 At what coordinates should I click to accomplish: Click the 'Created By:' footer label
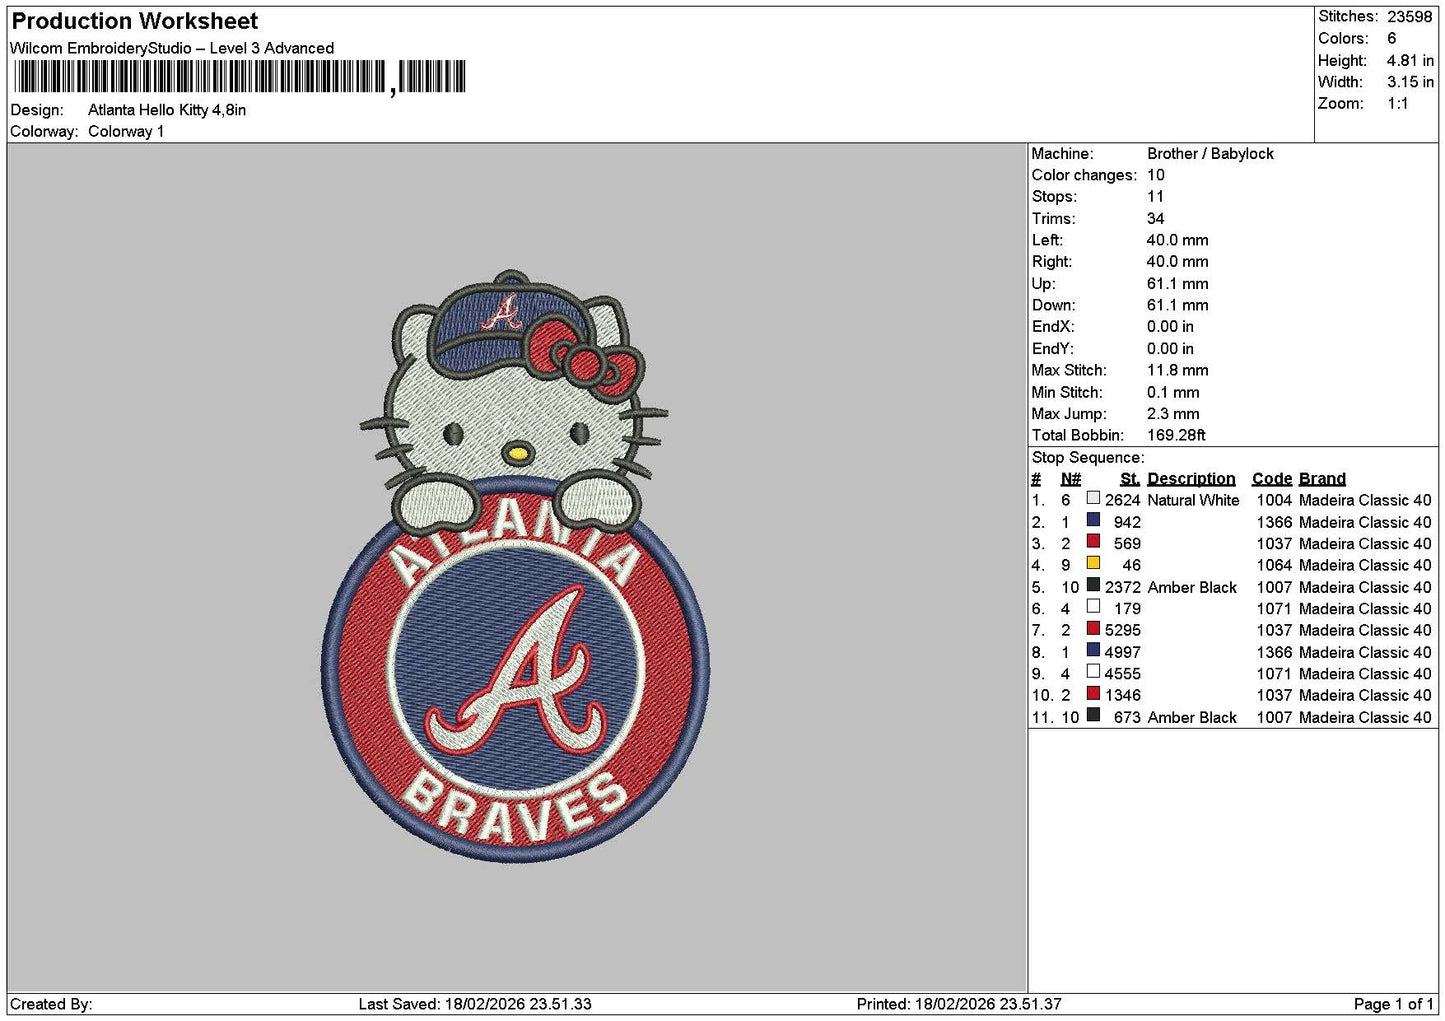point(51,1004)
